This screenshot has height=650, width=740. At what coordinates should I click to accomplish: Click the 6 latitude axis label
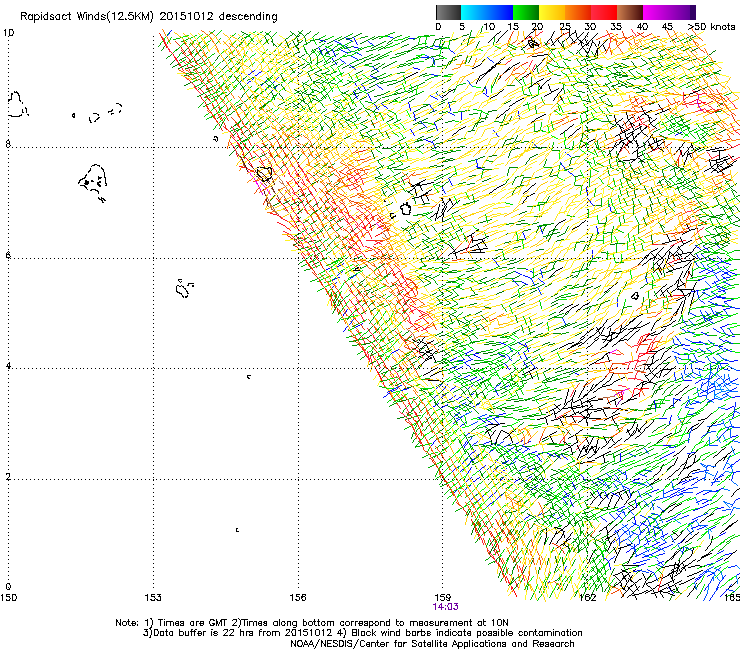(8, 255)
